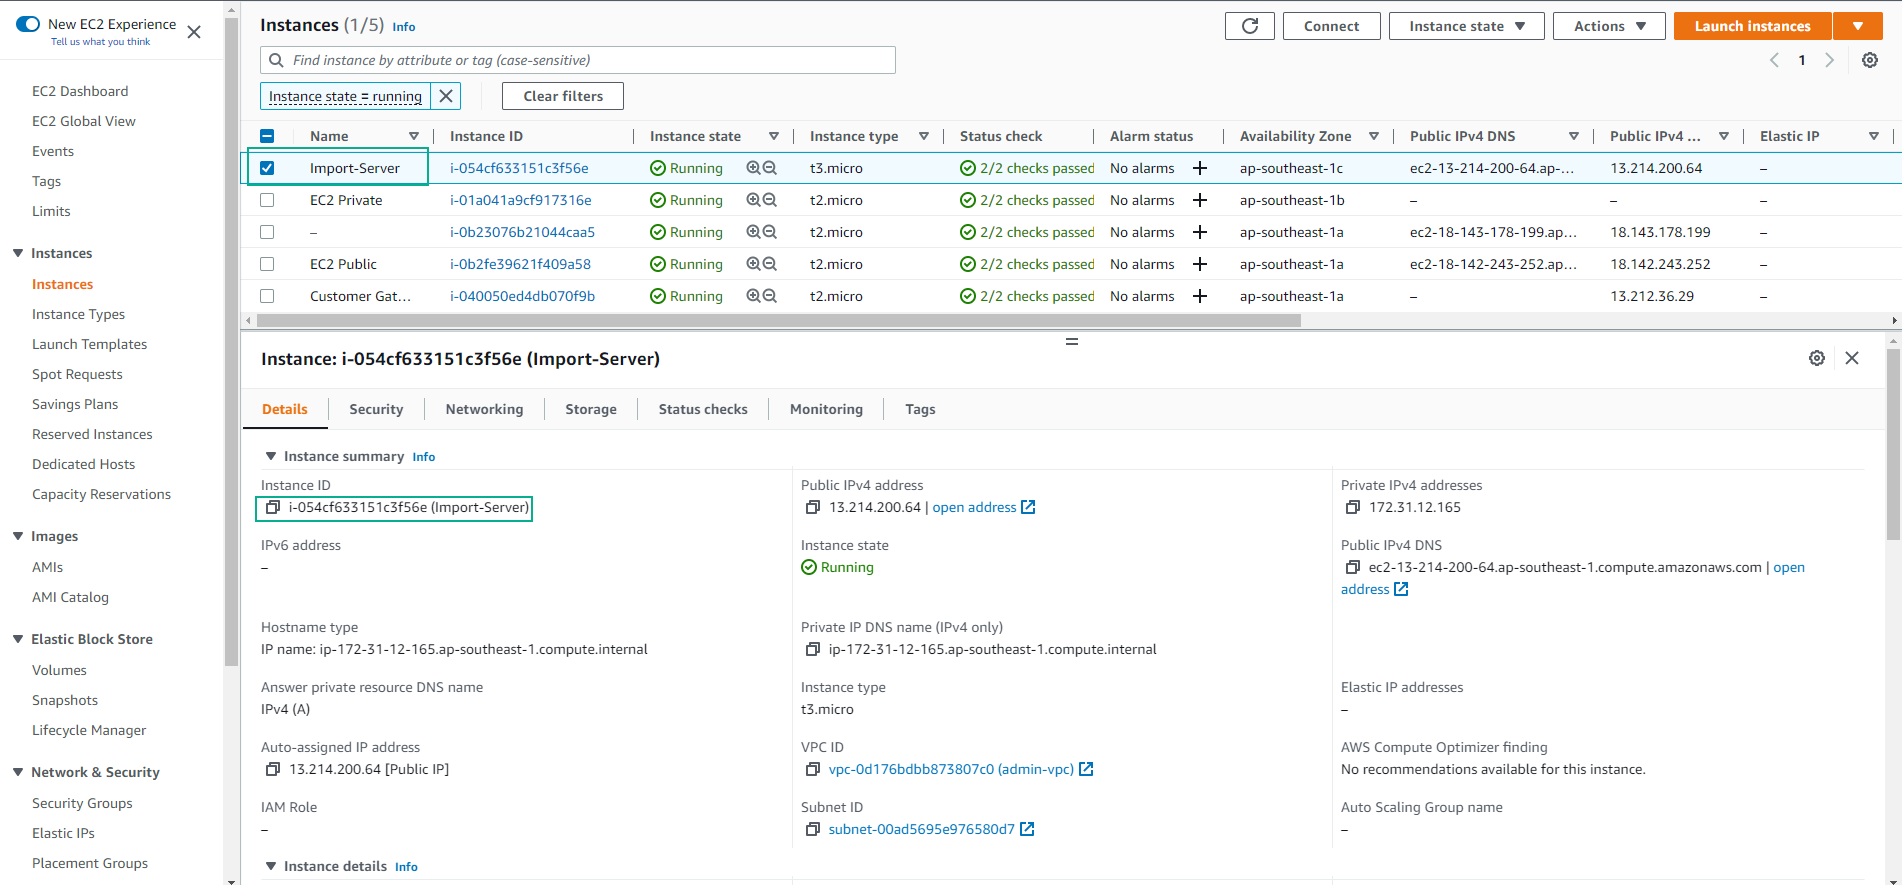The height and width of the screenshot is (885, 1902).
Task: Collapse the Instance details section
Action: pyautogui.click(x=270, y=866)
